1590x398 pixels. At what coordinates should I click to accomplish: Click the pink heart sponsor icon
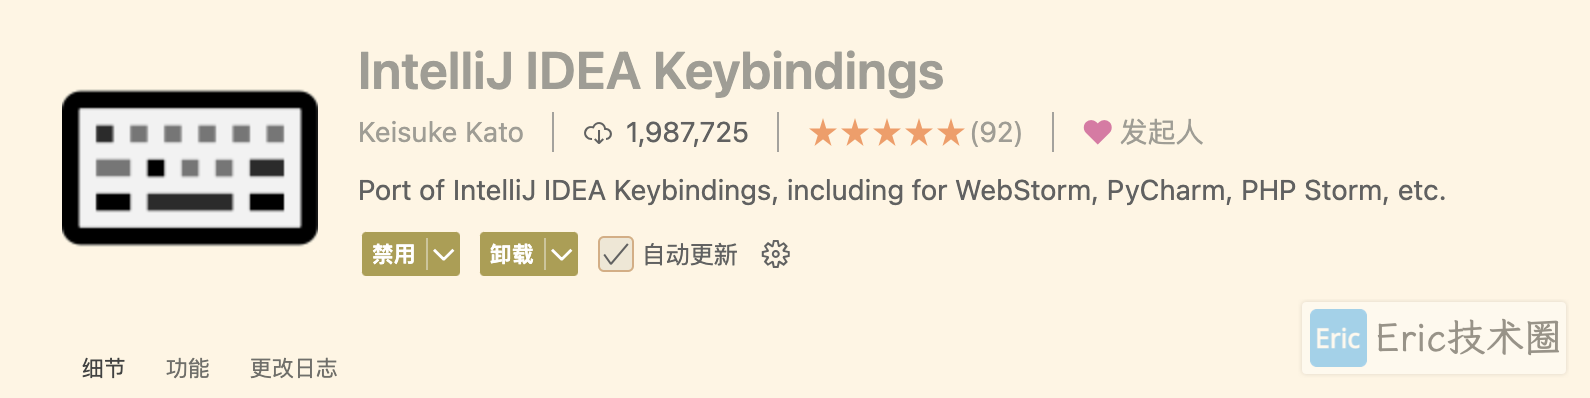pos(1098,132)
